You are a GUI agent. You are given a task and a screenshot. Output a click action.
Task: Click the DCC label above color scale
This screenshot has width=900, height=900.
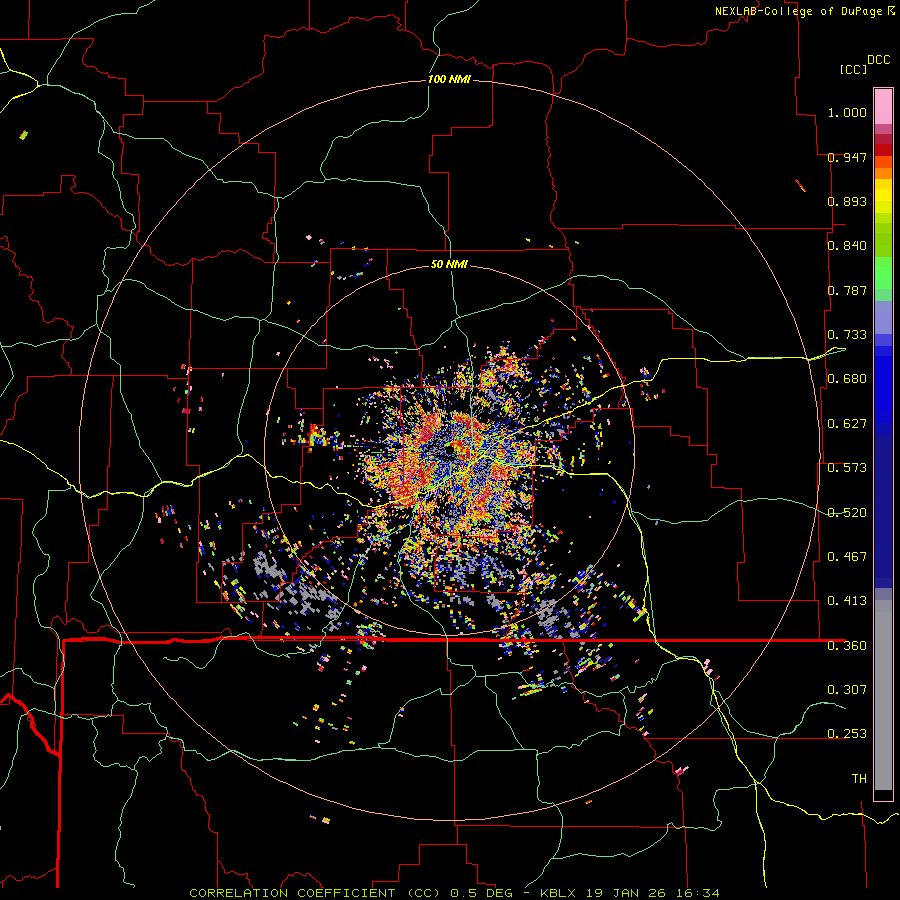point(878,60)
